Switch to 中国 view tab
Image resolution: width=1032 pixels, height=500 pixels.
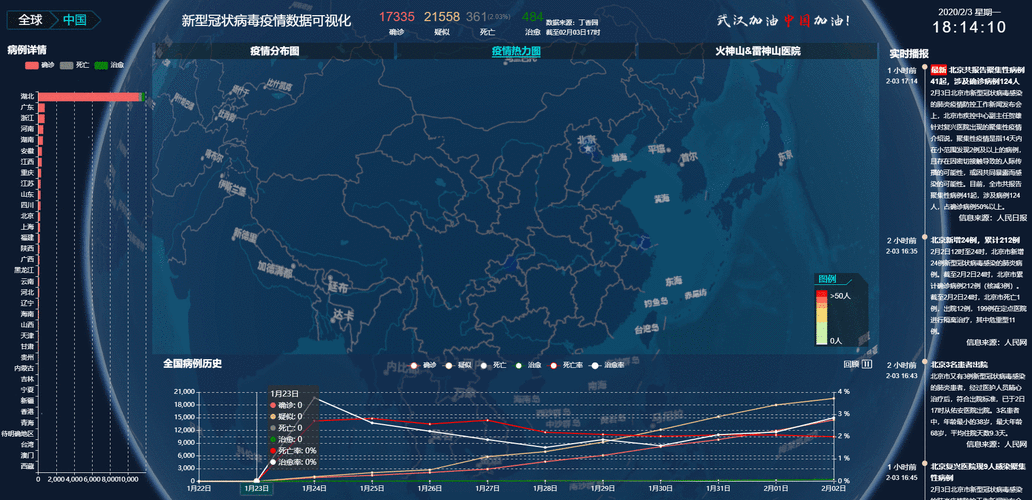click(x=75, y=19)
